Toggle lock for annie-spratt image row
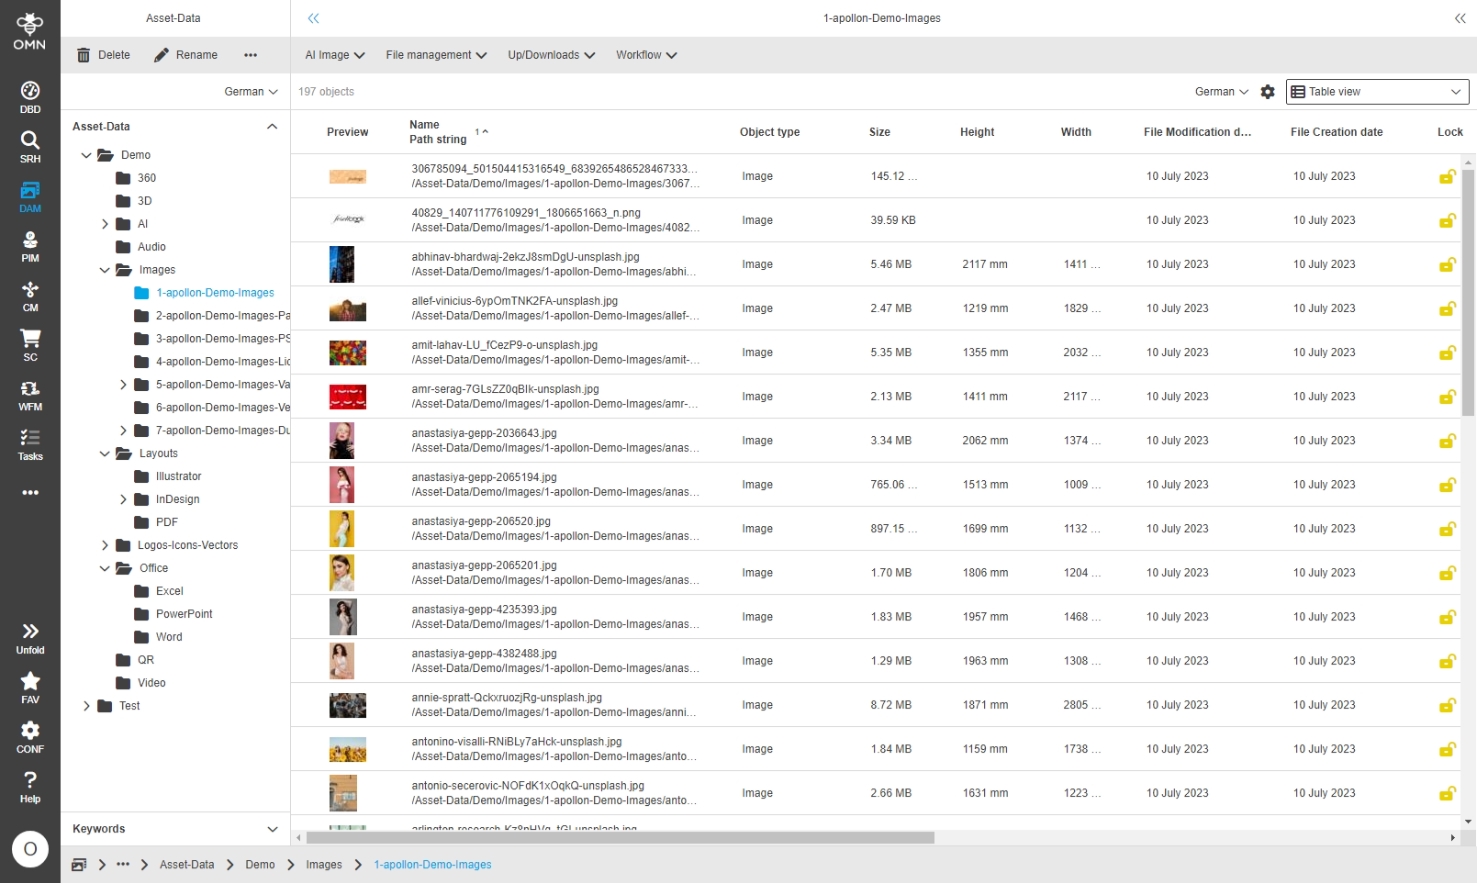1477x883 pixels. click(1446, 706)
